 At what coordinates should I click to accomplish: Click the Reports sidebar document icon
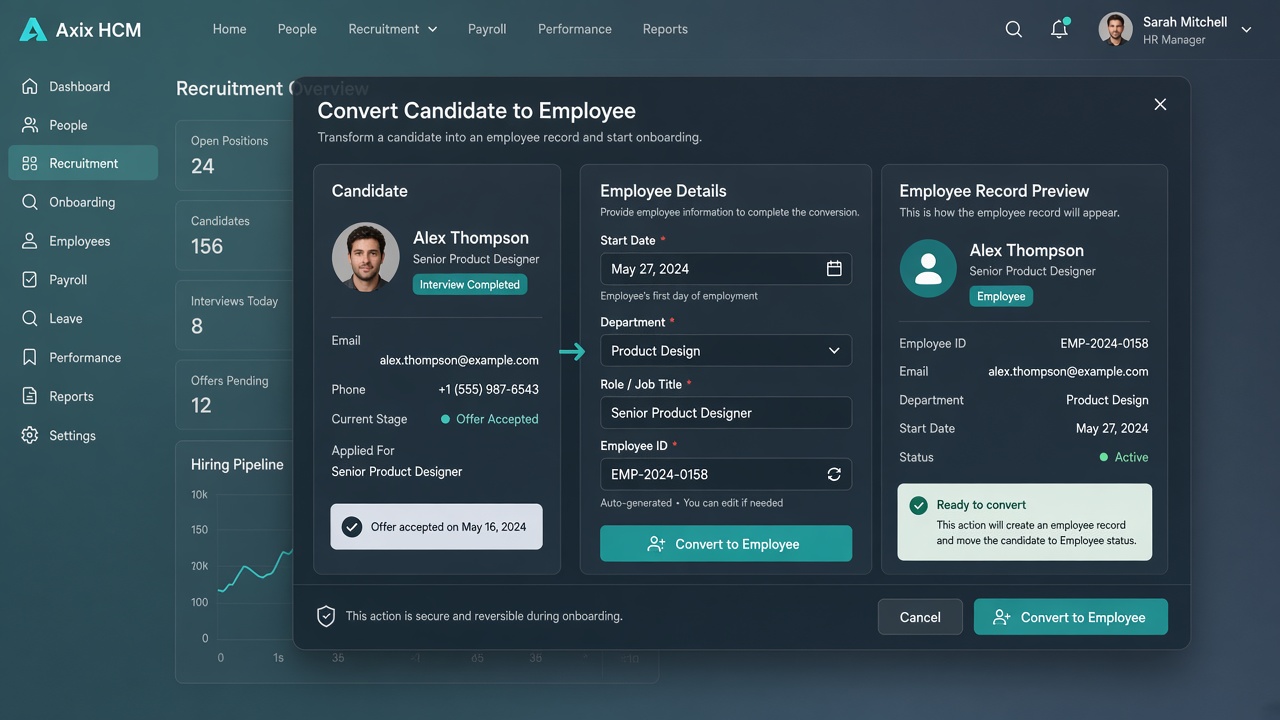[x=30, y=396]
